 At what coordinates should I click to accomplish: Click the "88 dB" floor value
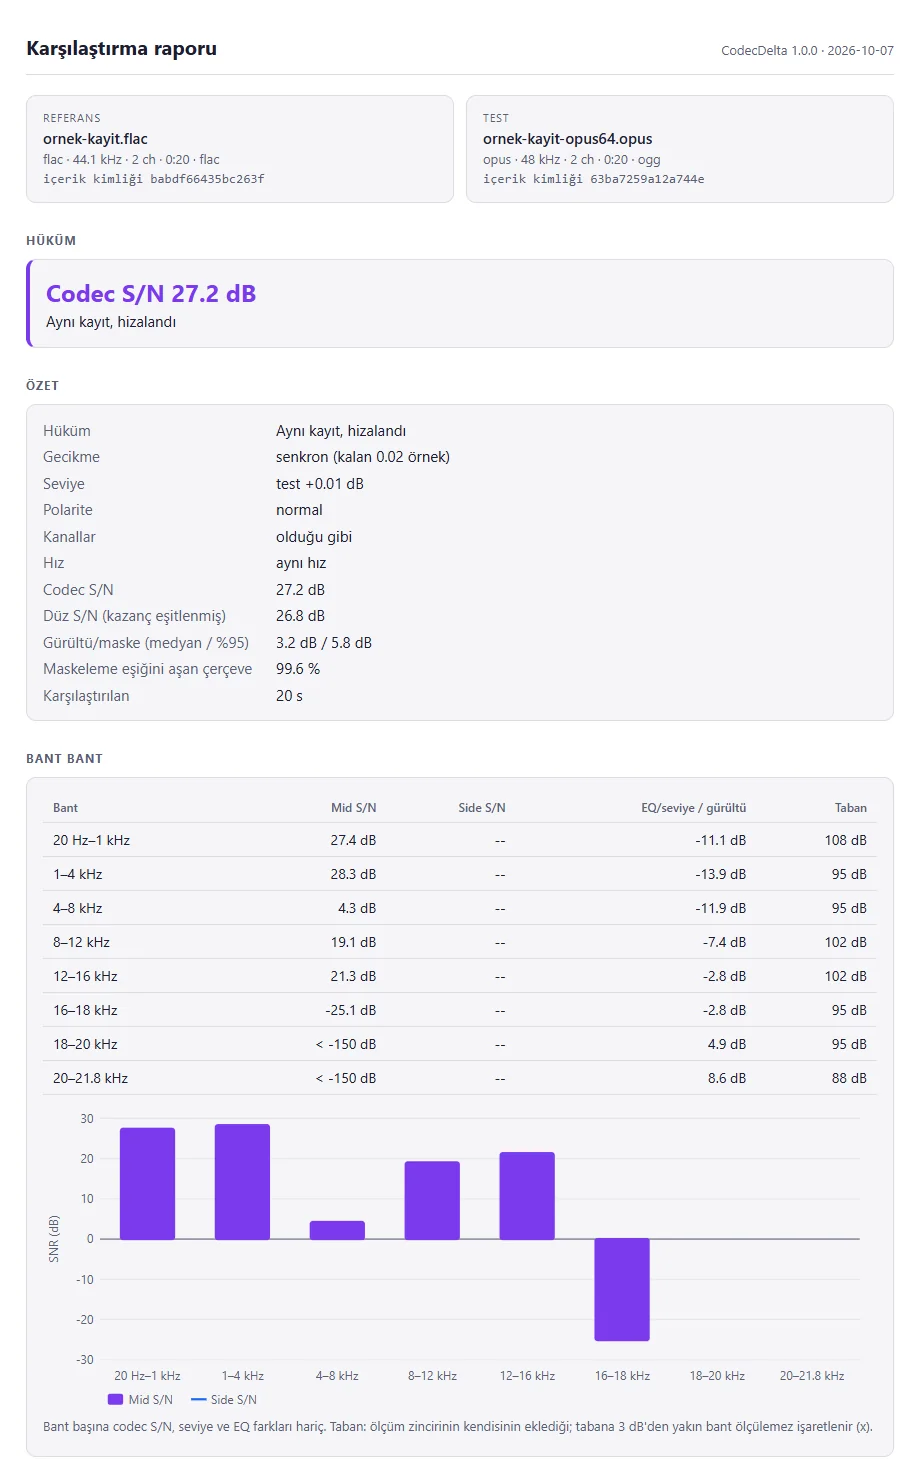tap(849, 1078)
